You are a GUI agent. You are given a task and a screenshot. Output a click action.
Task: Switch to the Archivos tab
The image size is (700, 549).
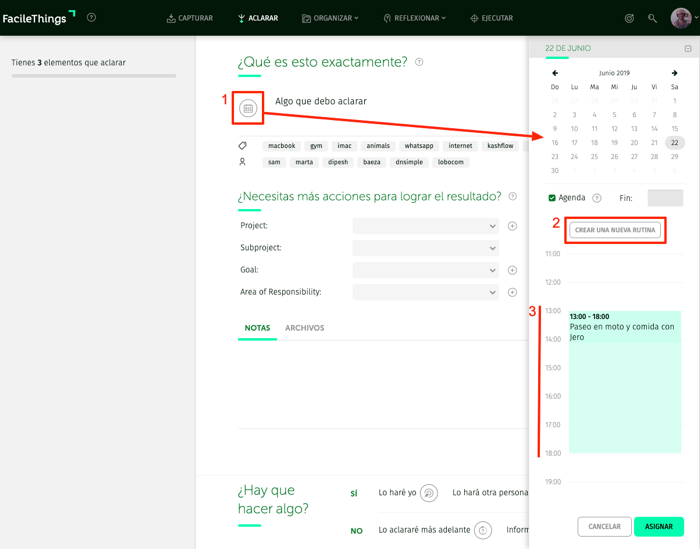coord(304,328)
